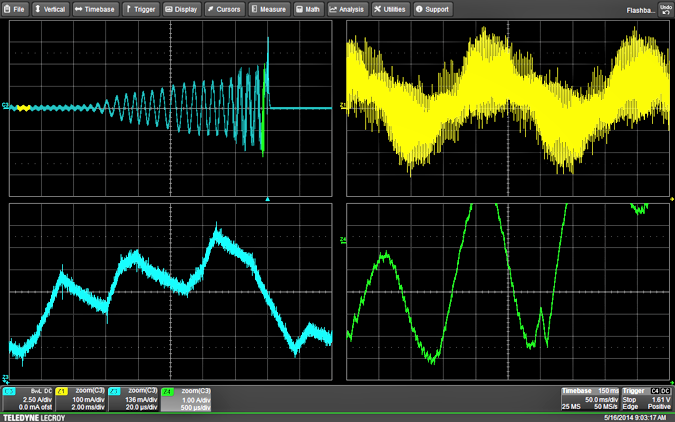Click the 2.50 A/div value

point(37,400)
